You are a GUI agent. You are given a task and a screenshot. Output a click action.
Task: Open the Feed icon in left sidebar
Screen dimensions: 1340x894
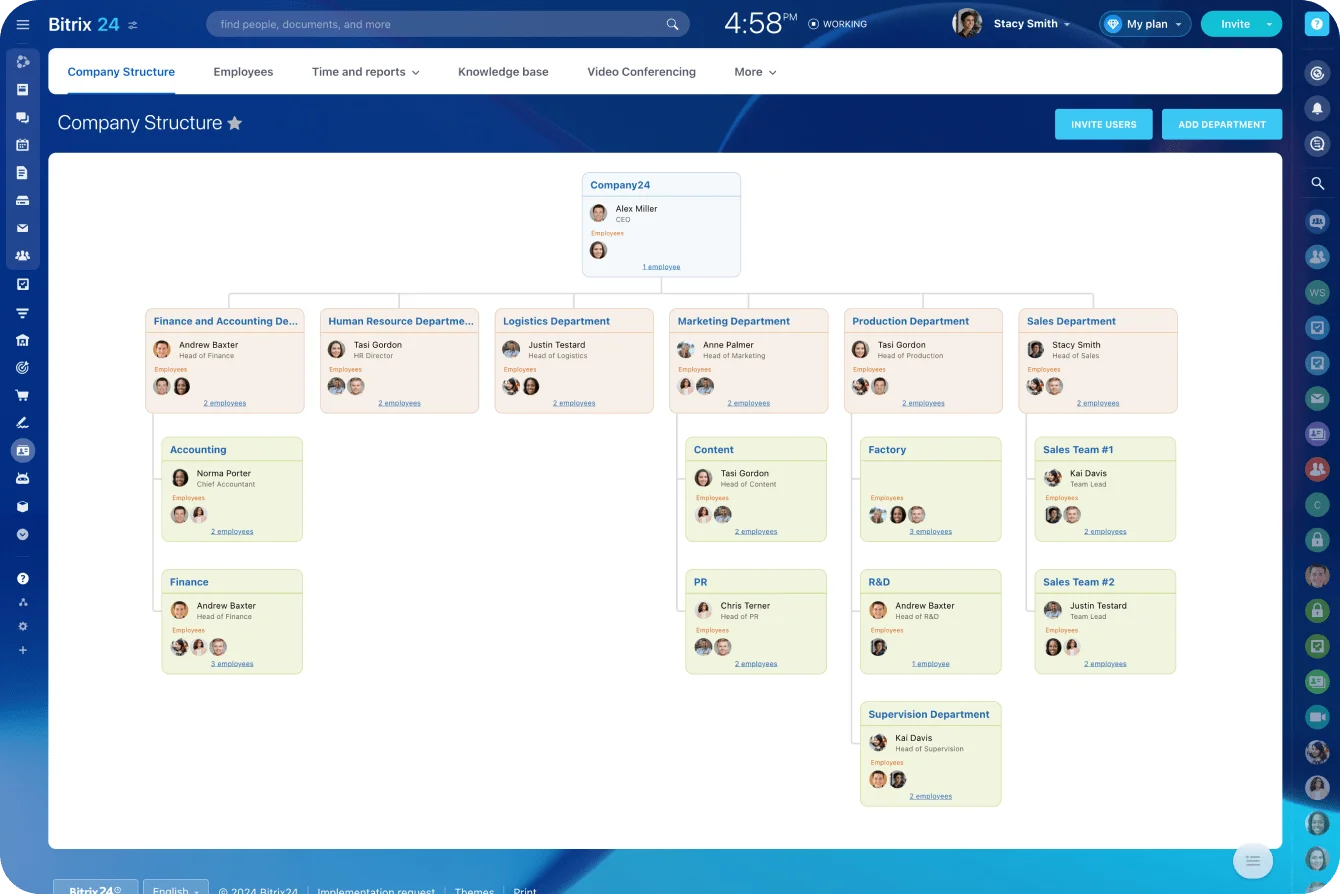pos(23,89)
